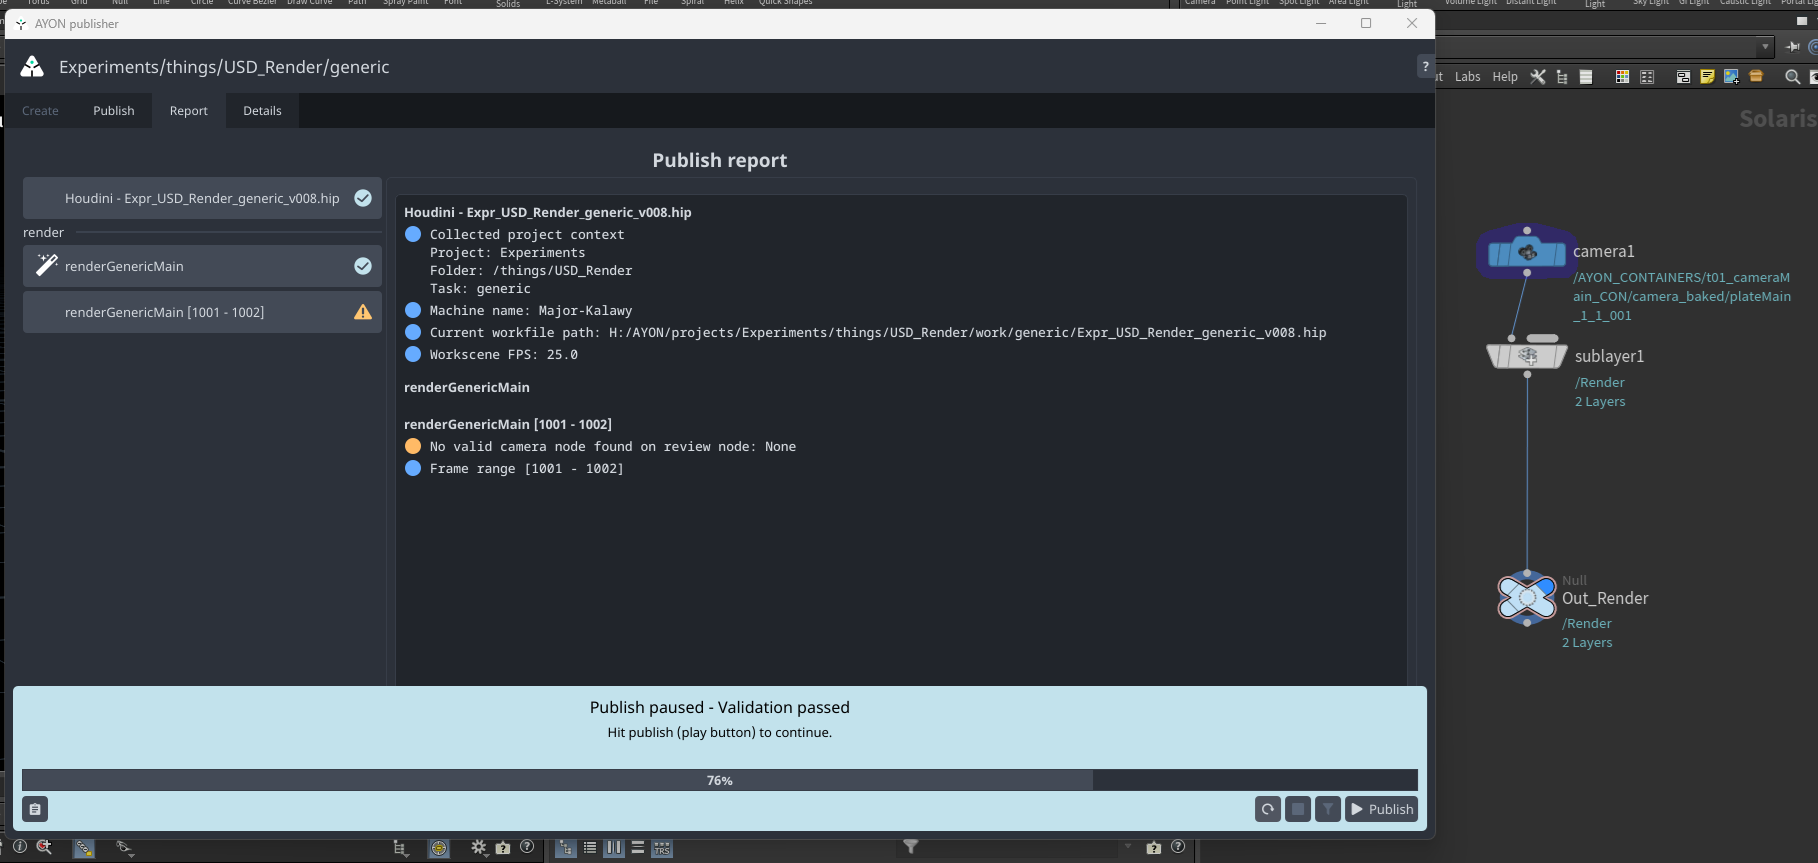Select the Out_Render null node
This screenshot has width=1818, height=863.
click(x=1527, y=598)
